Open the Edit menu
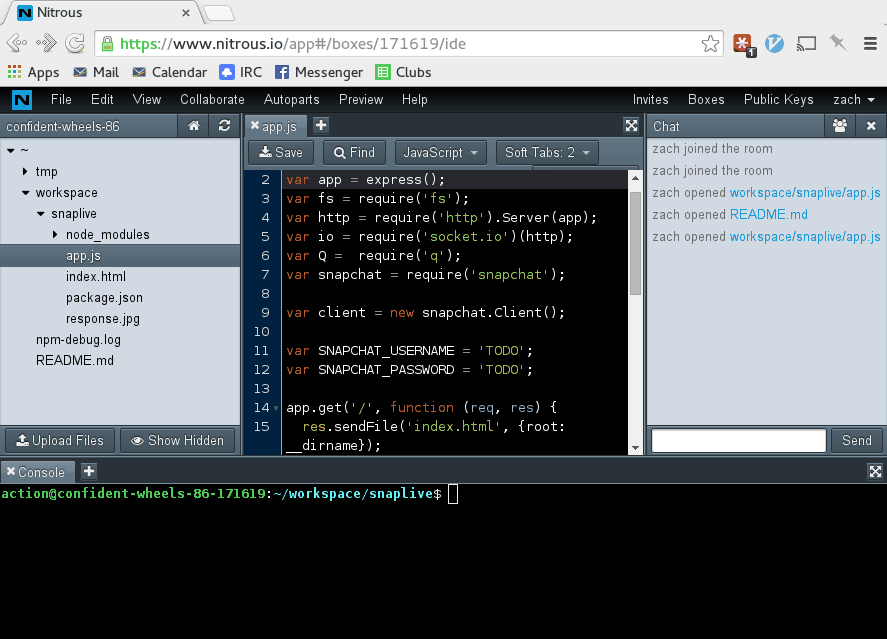The height and width of the screenshot is (639, 887). [x=102, y=100]
